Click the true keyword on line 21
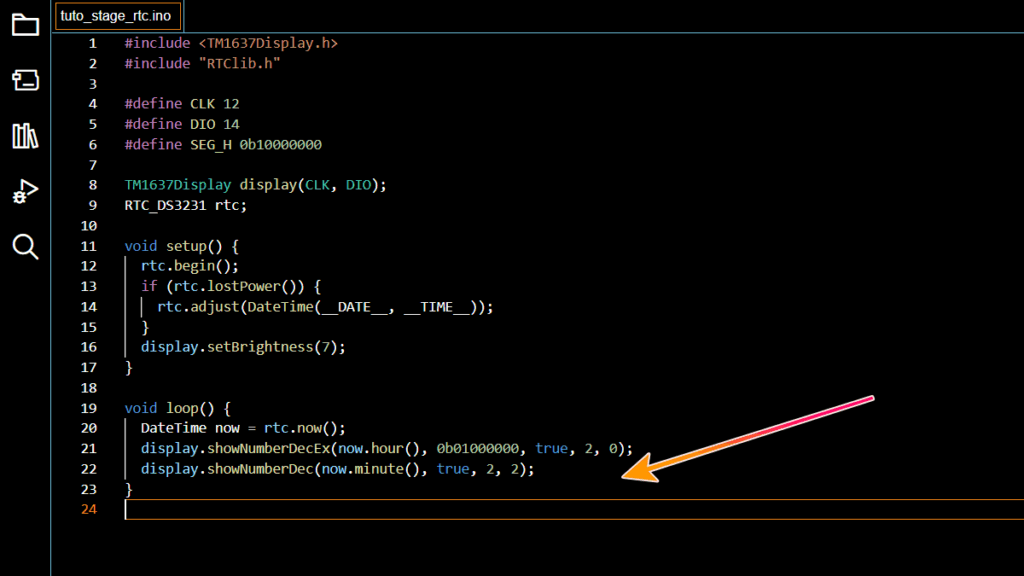 (x=551, y=449)
